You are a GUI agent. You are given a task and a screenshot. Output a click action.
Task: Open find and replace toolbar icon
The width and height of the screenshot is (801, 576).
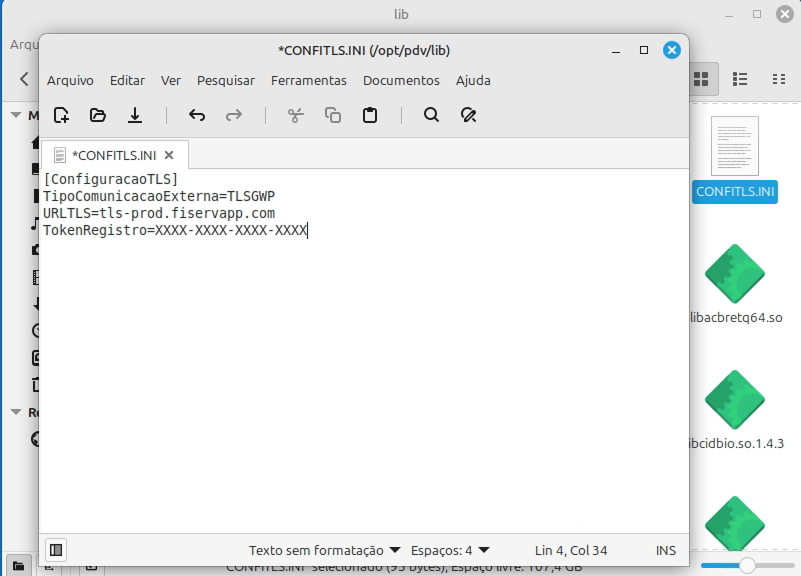click(468, 115)
